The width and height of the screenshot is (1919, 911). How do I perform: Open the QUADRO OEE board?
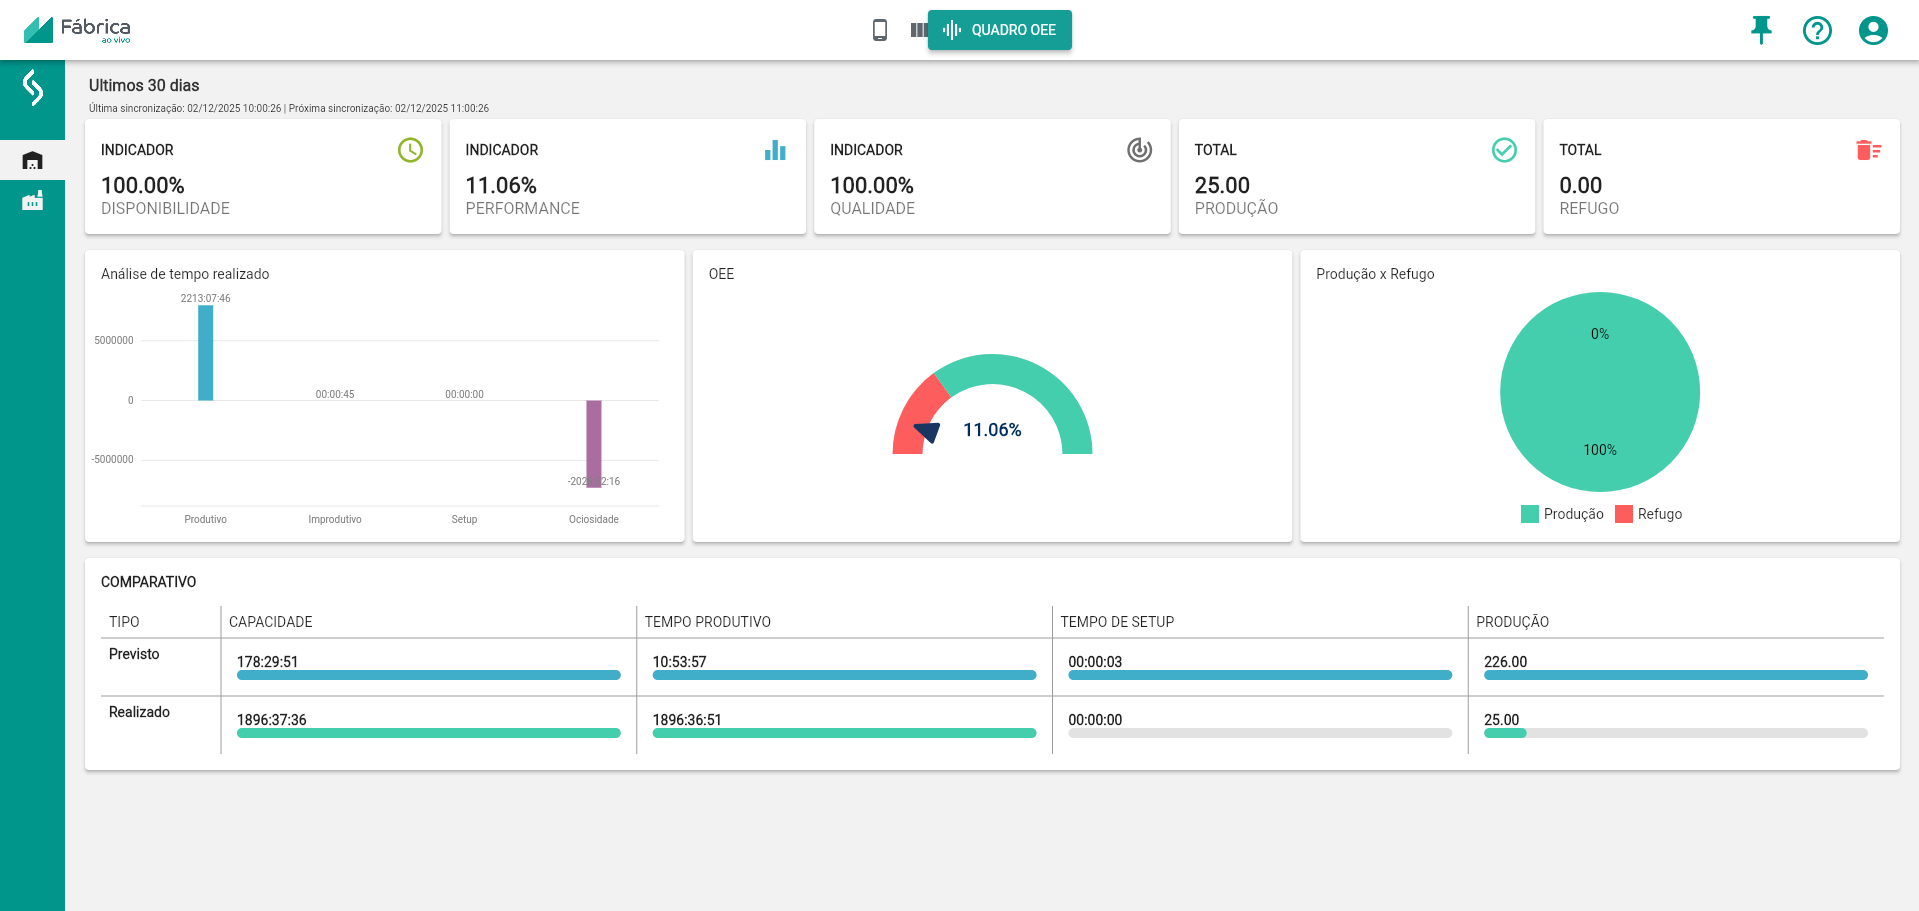pos(999,30)
